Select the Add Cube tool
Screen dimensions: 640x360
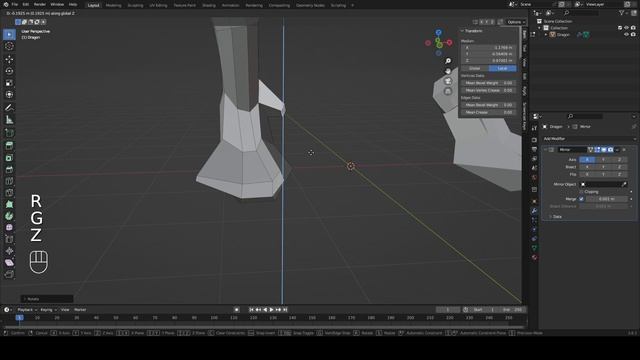[9, 133]
